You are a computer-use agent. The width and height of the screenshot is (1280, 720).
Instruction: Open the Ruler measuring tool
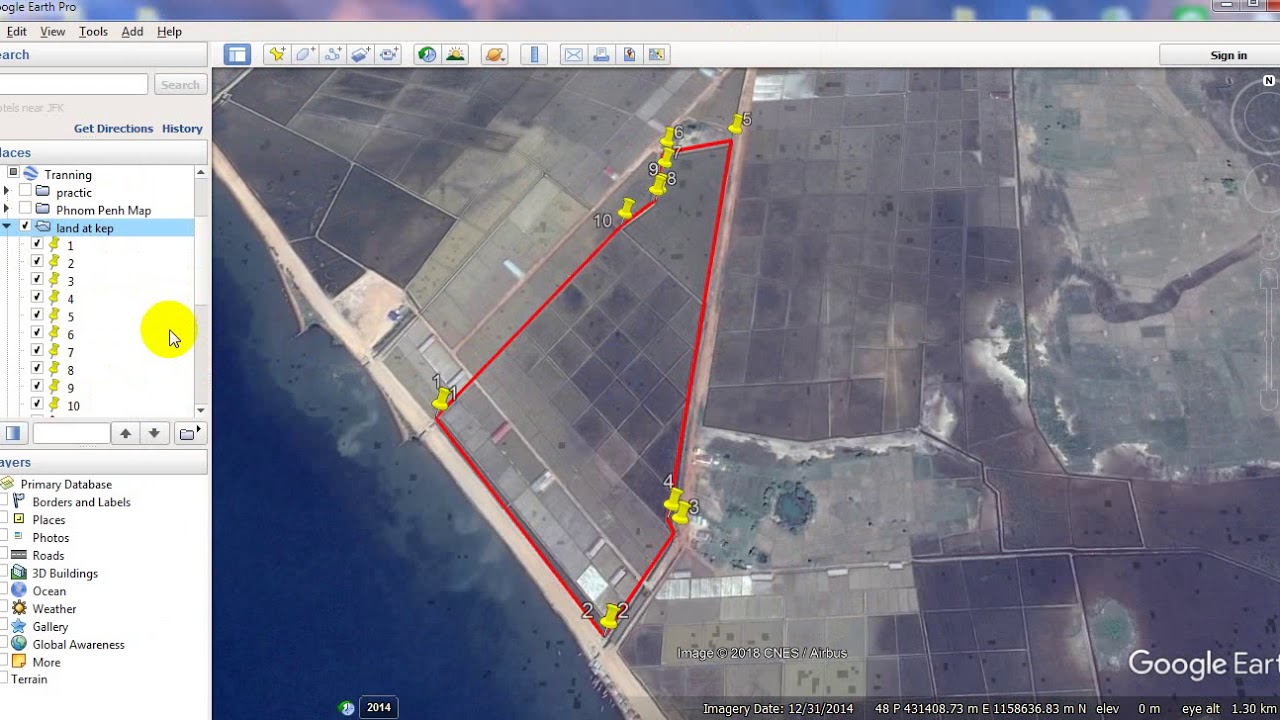pos(534,55)
